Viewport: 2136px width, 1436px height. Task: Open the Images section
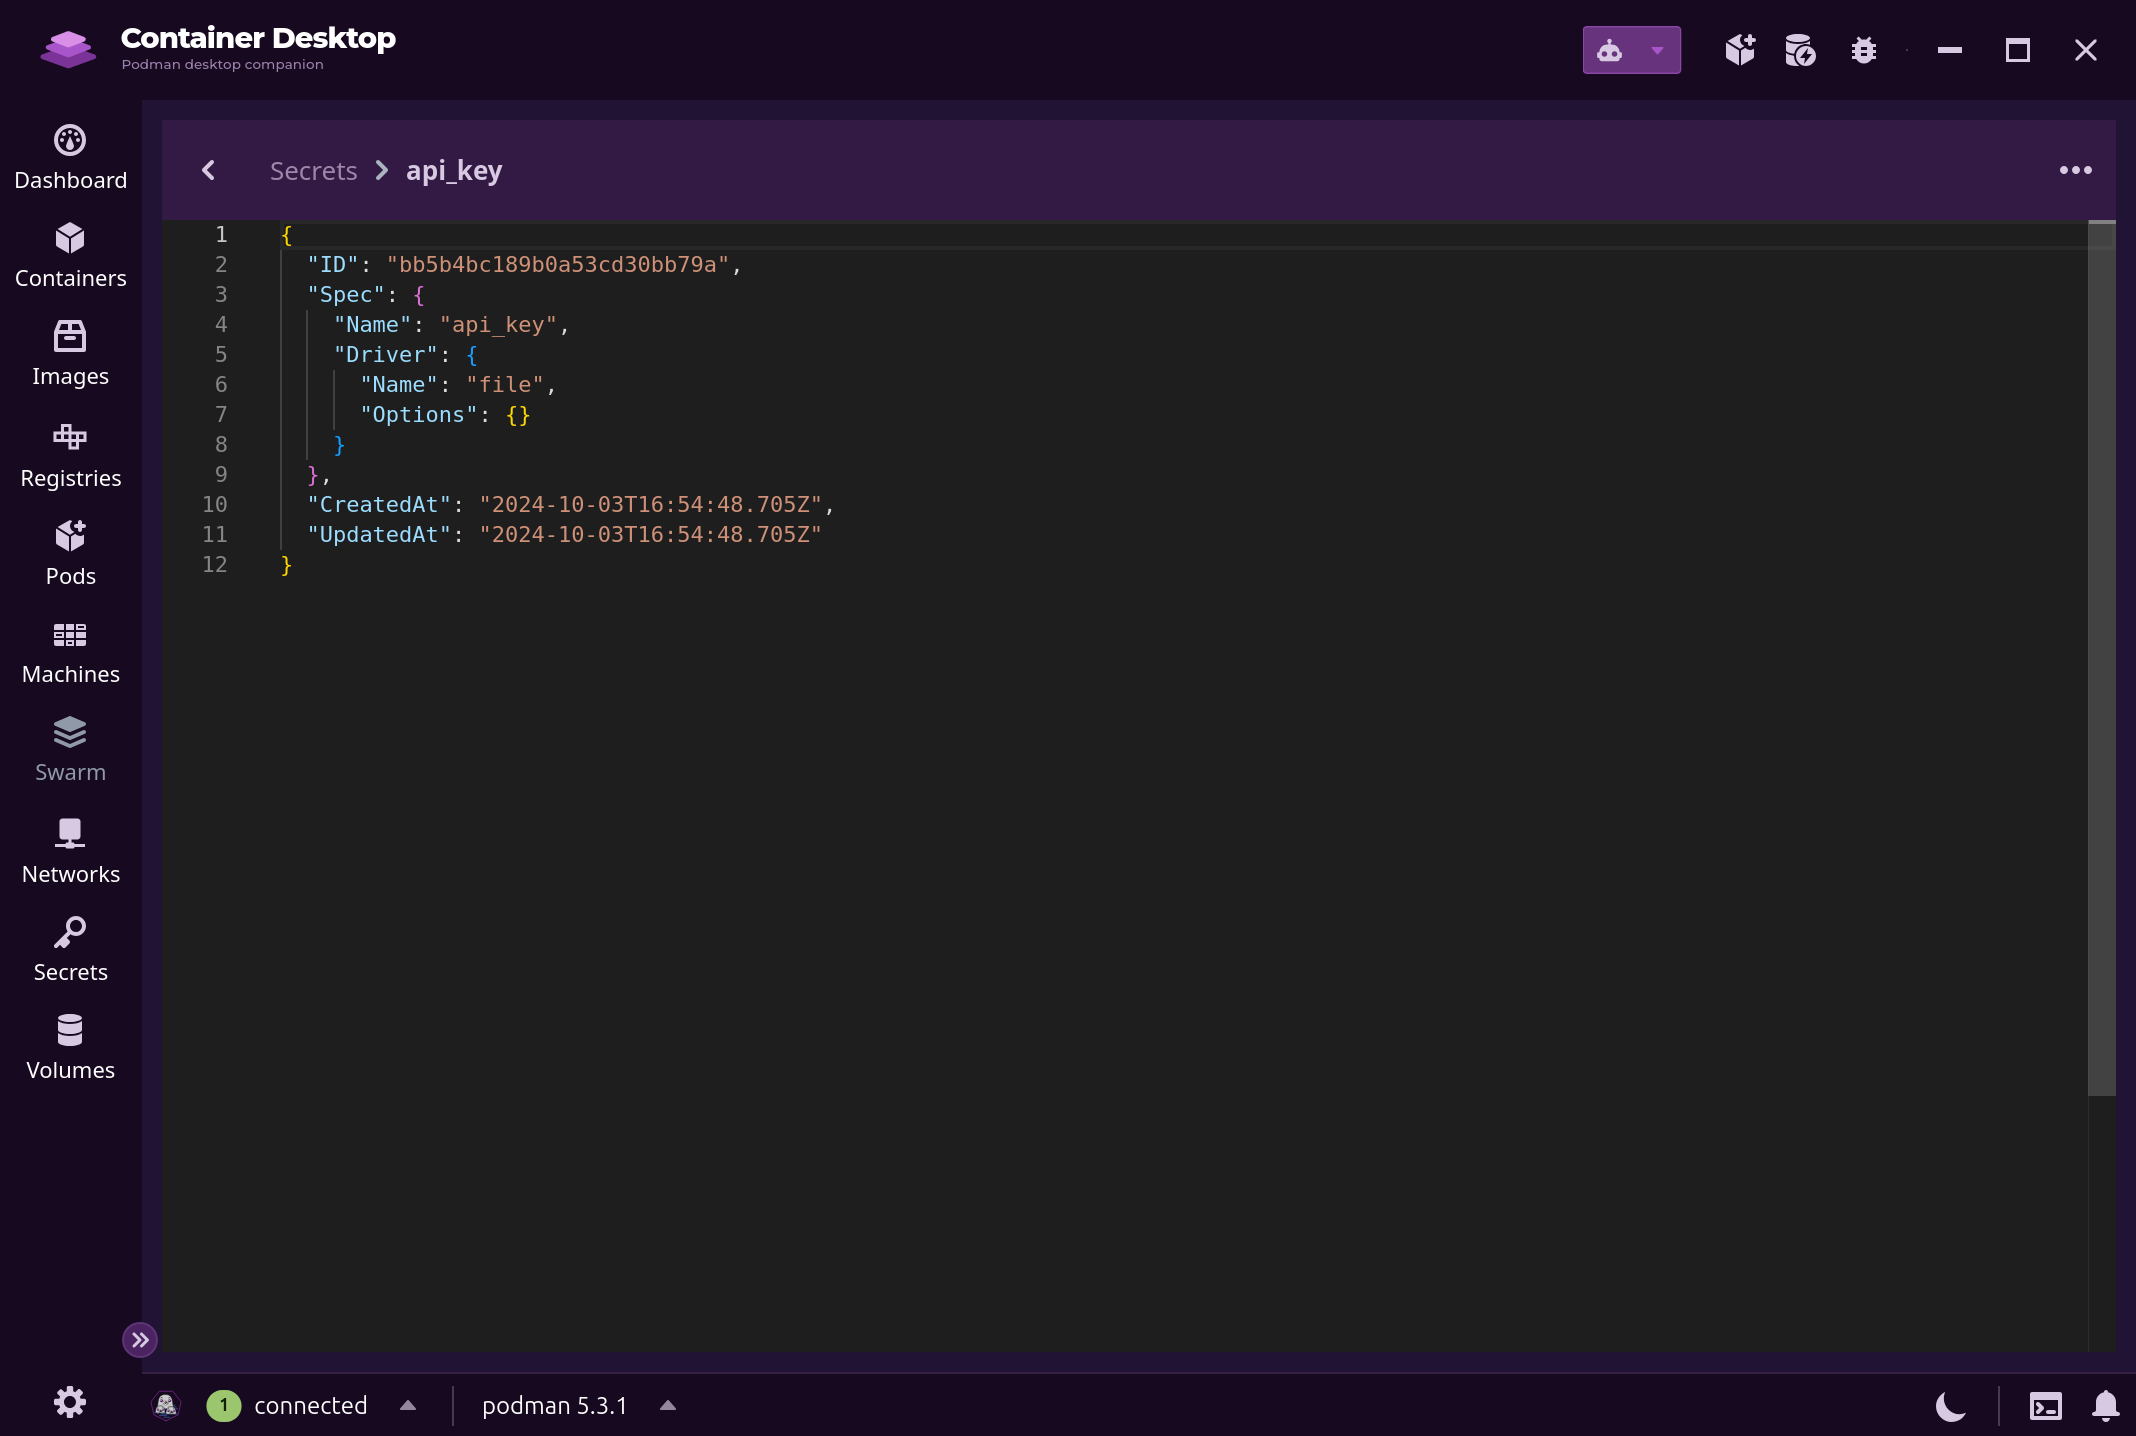(70, 354)
